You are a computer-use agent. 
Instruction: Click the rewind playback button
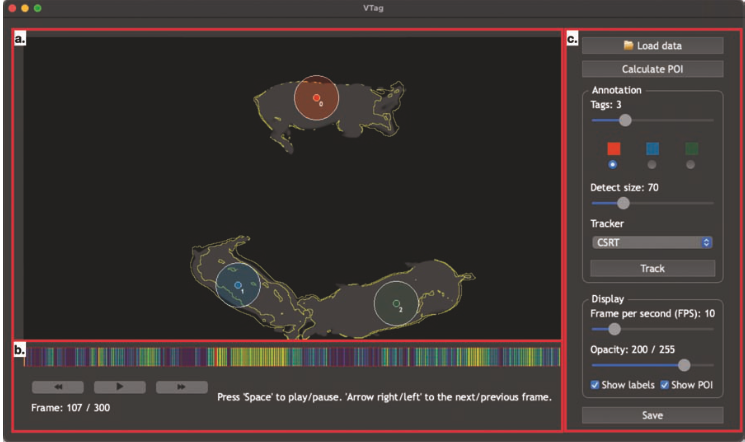57,386
